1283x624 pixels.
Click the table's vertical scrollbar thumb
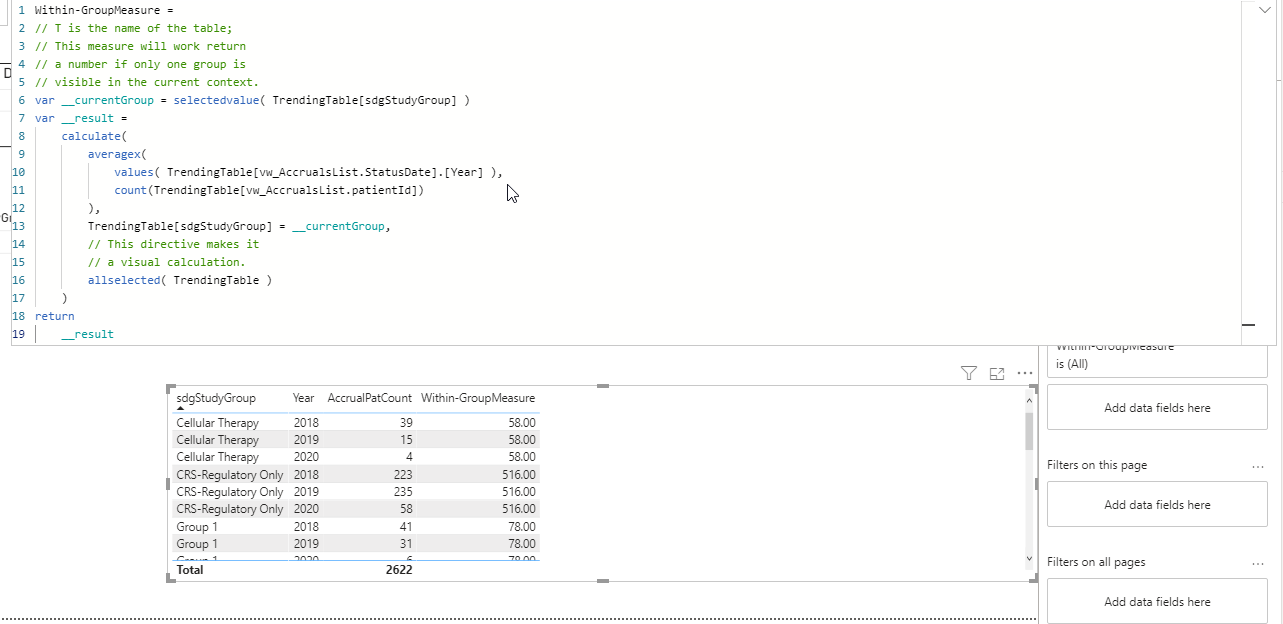1030,430
